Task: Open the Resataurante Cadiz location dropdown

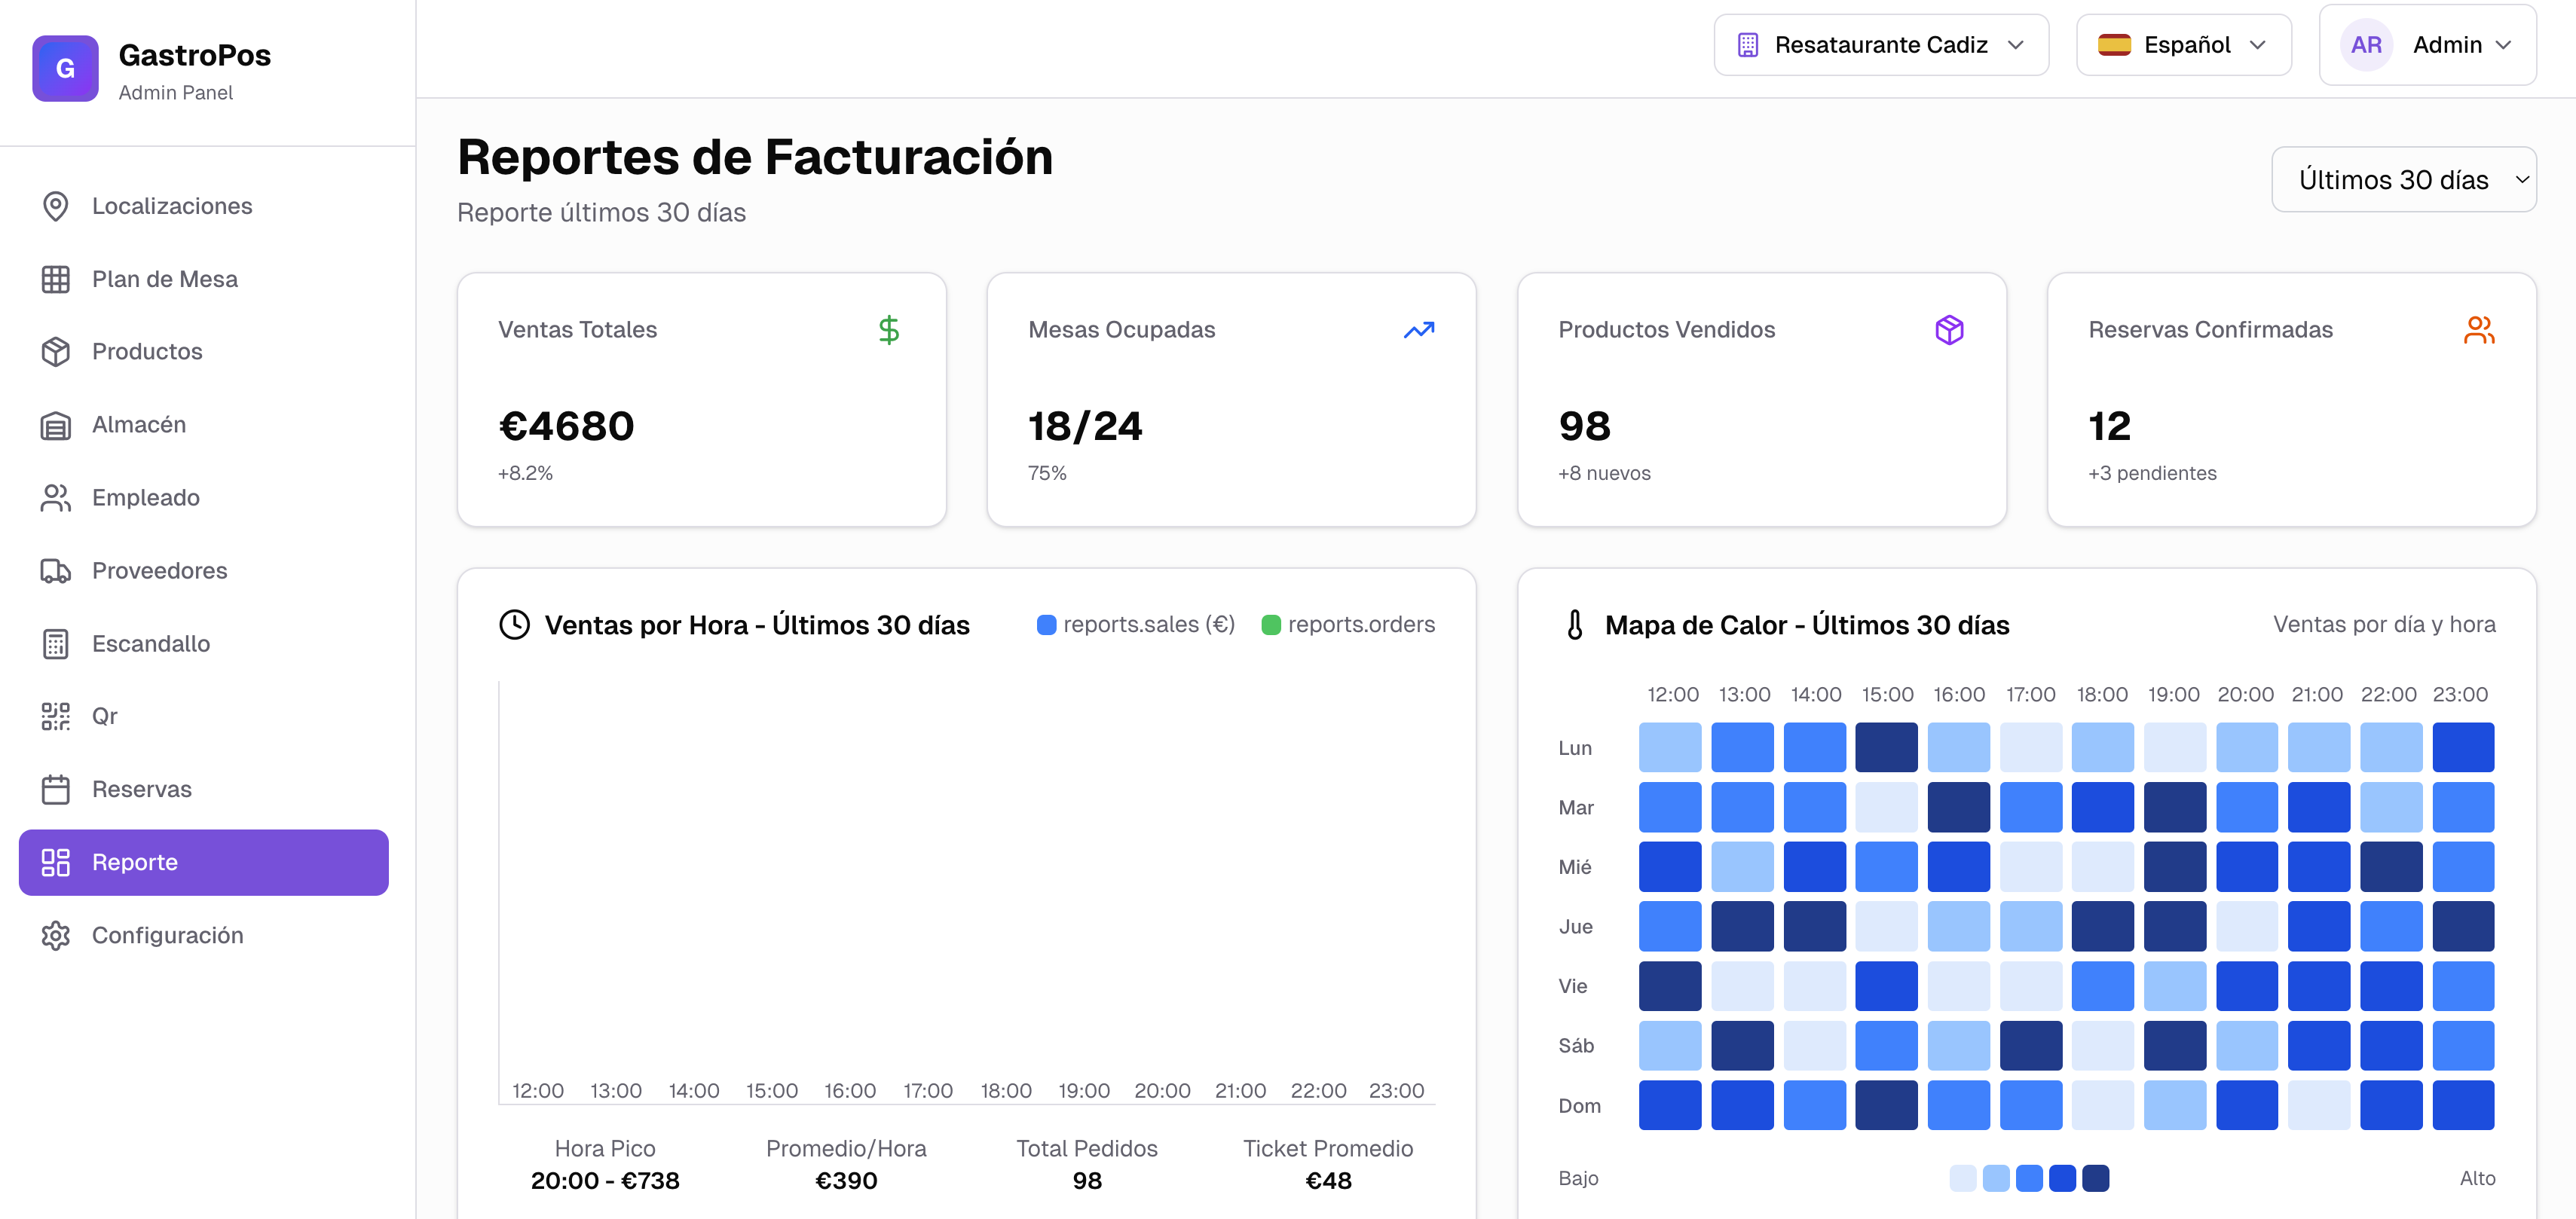Action: (1880, 45)
